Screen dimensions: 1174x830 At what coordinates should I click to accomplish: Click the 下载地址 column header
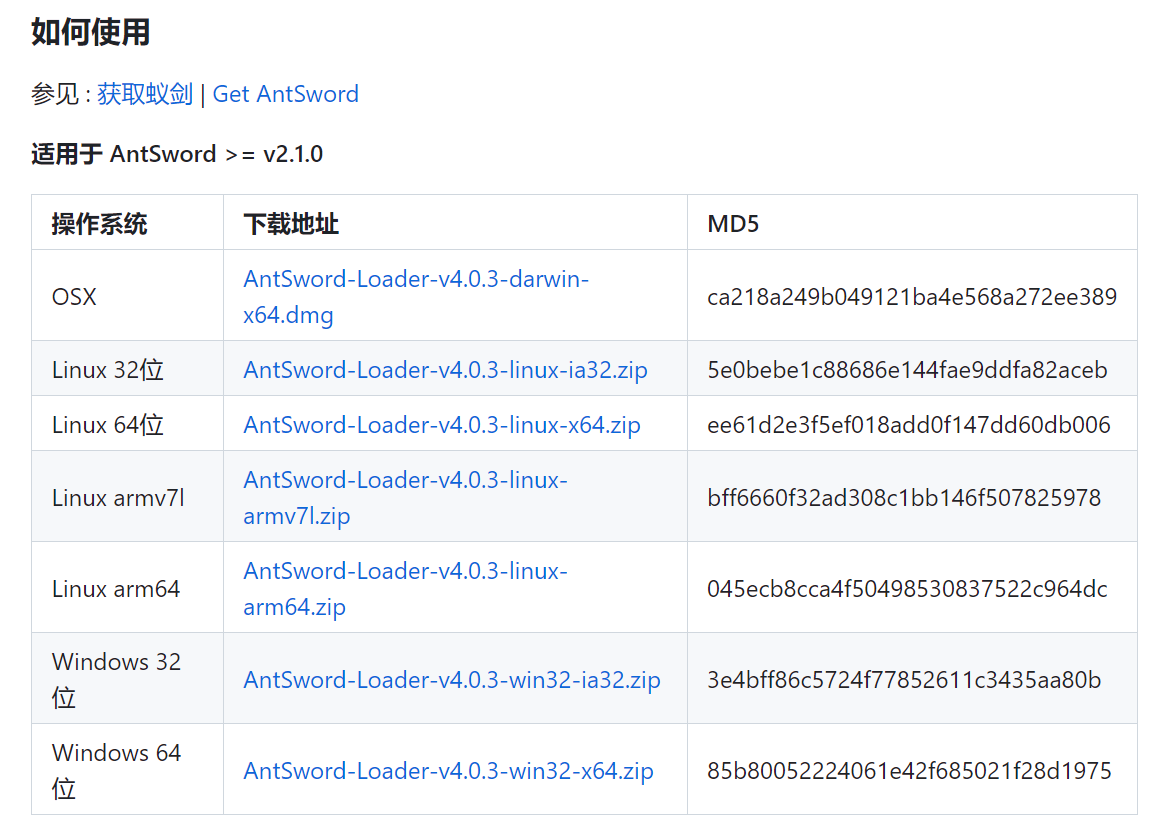point(291,223)
